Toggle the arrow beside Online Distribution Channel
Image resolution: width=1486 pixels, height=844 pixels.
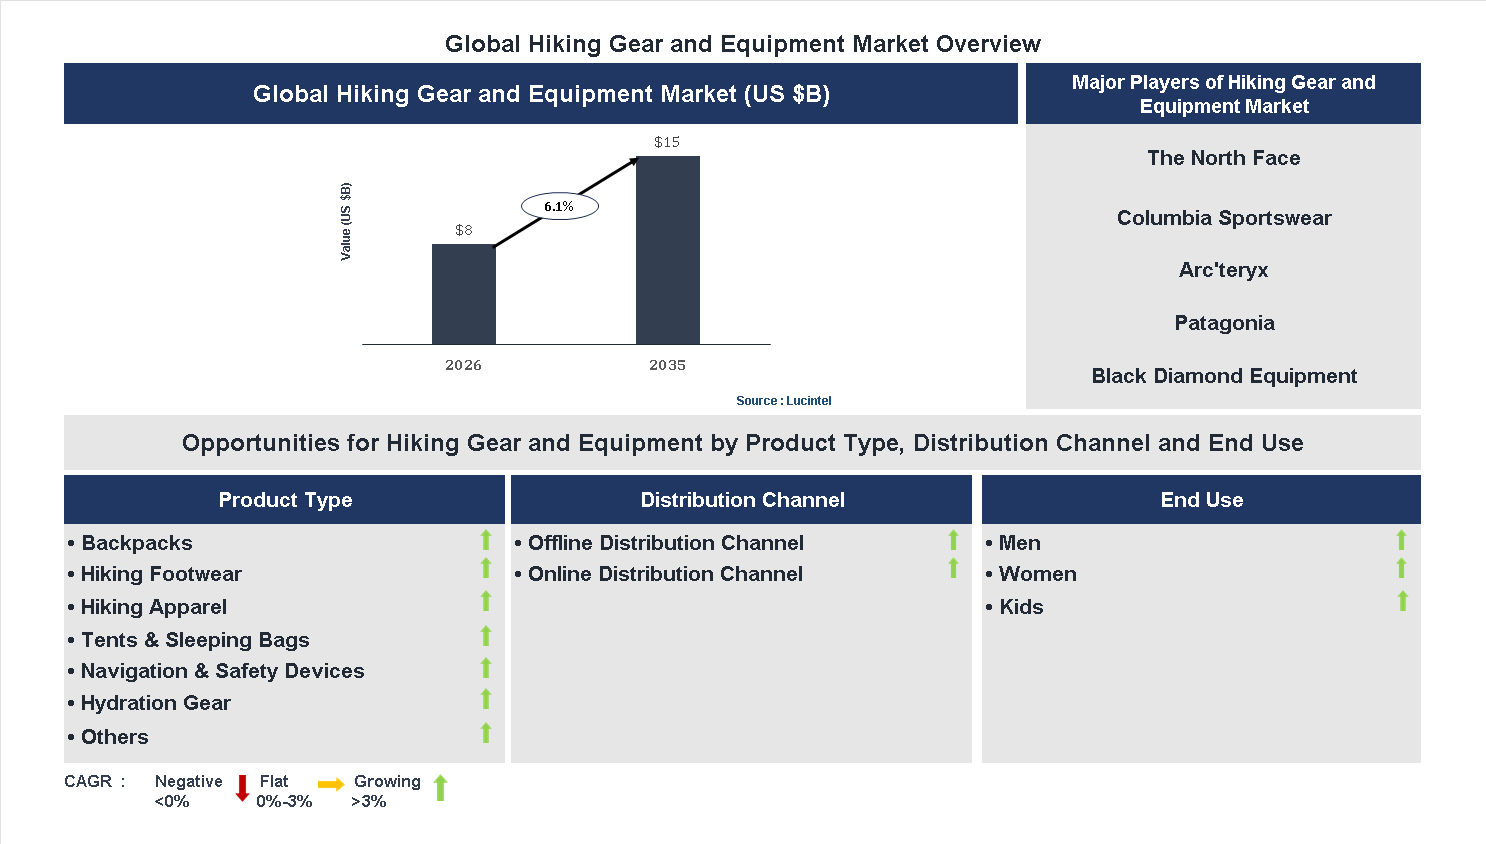[953, 571]
